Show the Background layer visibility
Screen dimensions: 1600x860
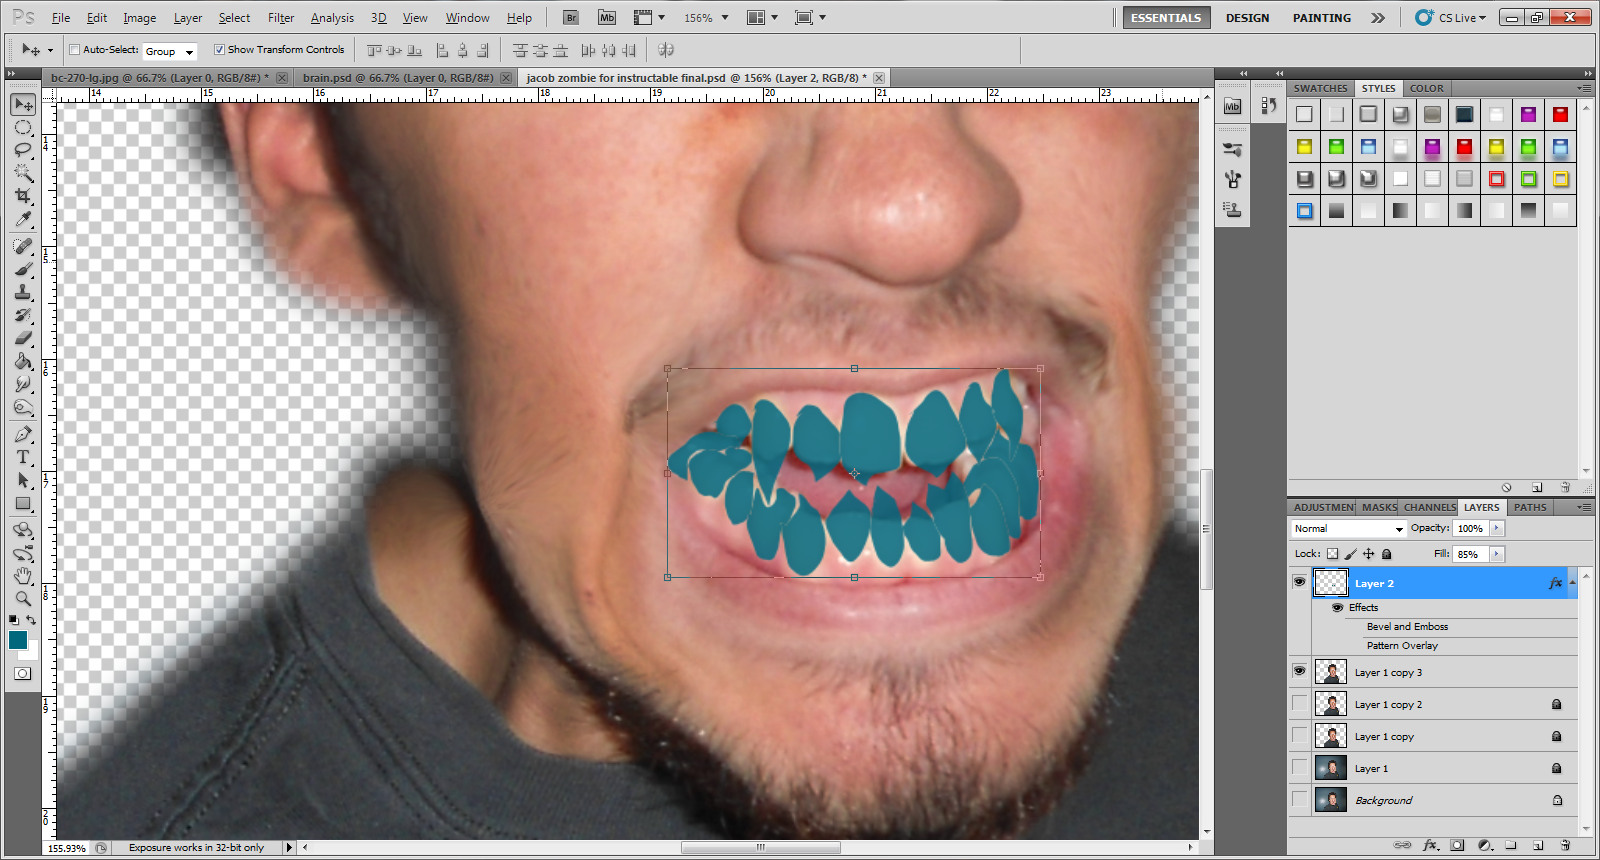[x=1299, y=800]
